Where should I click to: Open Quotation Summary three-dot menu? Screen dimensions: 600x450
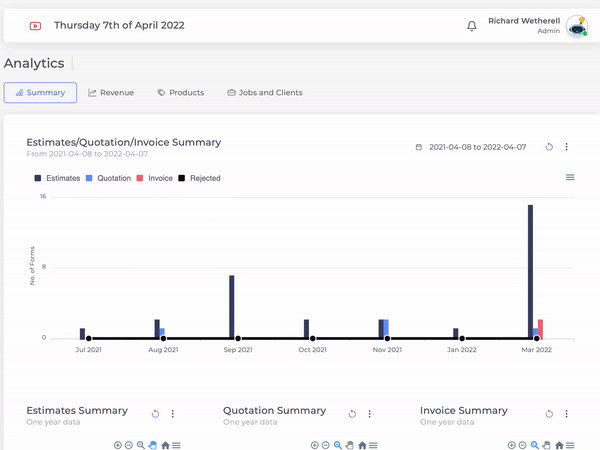369,414
